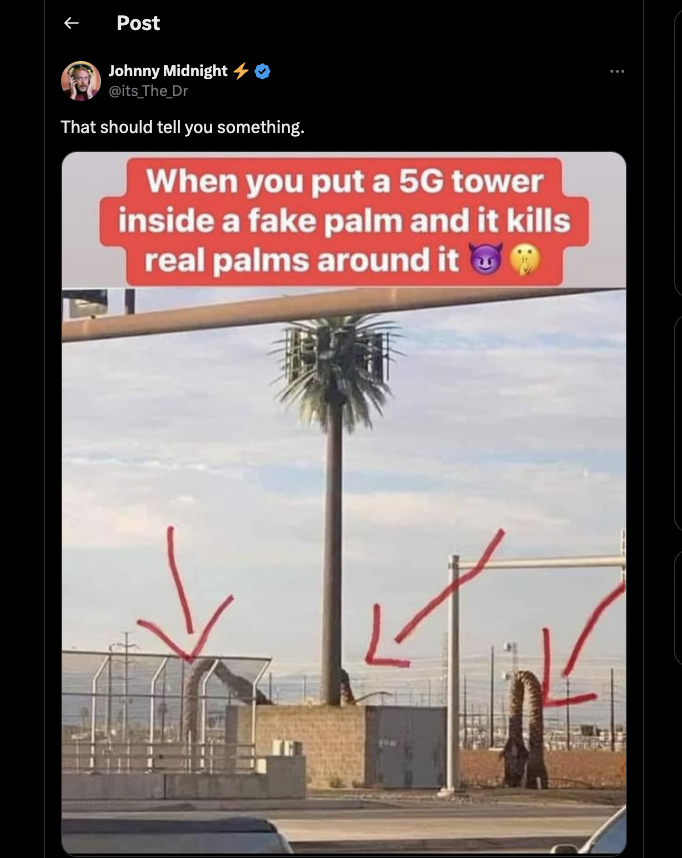Open the @its_The_Dr handle link
Viewport: 682px width, 858px height.
tap(148, 91)
